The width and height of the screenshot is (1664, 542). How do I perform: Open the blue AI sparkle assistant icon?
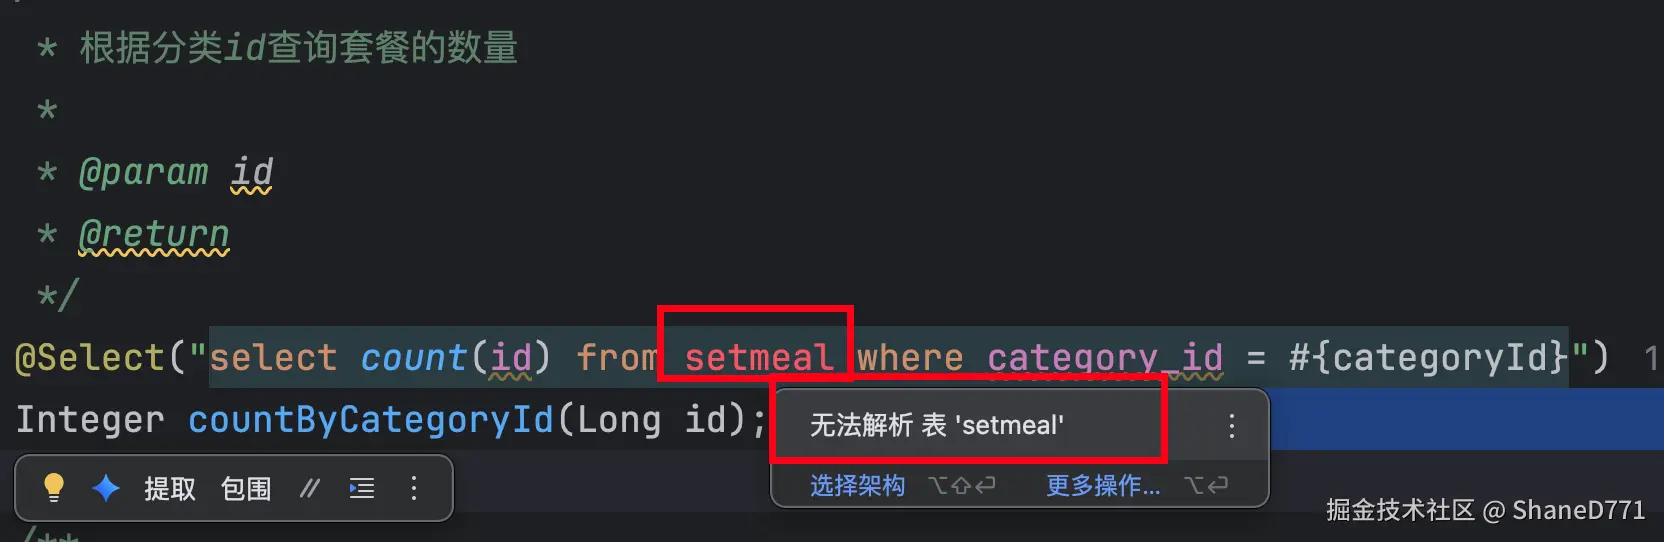point(106,488)
